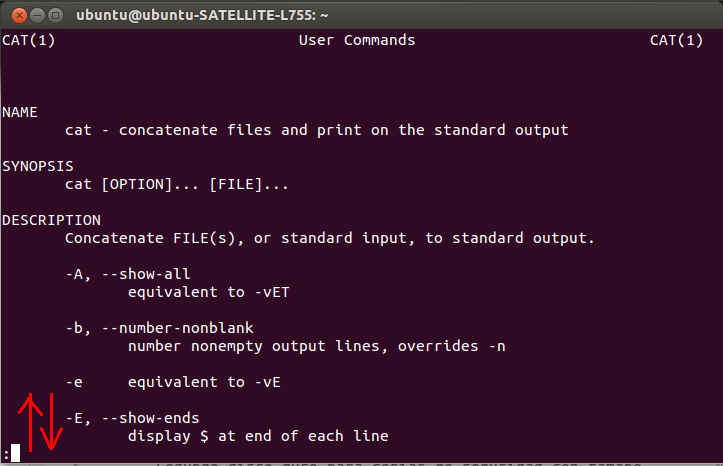The image size is (723, 466).
Task: Click the [FILE]... text in synopsis
Action: (249, 184)
